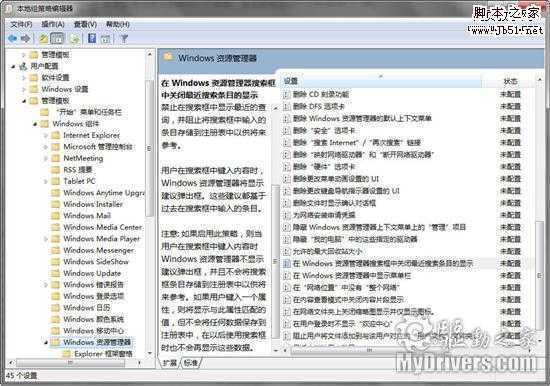Select Explorer 框架窗格 in the tree

pos(103,354)
